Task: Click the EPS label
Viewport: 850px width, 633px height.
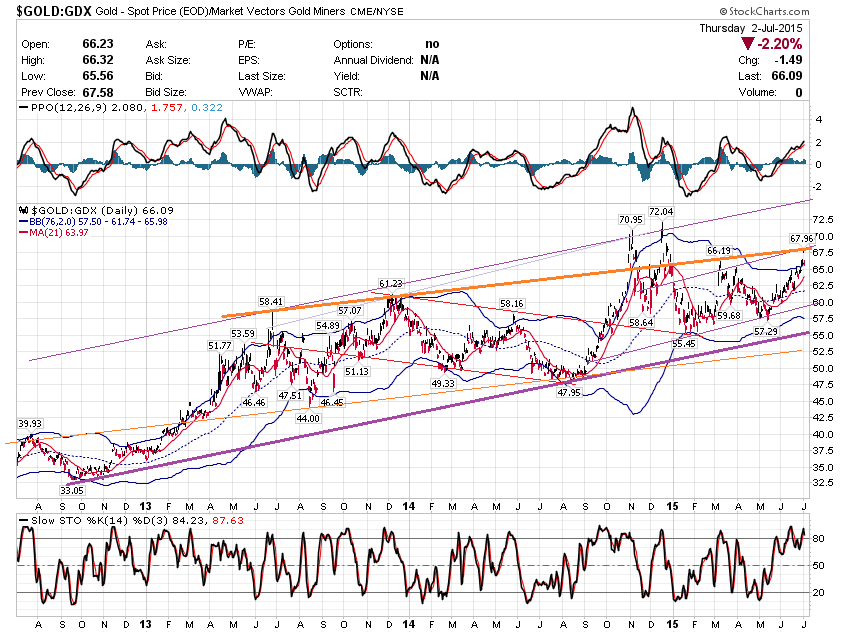Action: tap(249, 60)
